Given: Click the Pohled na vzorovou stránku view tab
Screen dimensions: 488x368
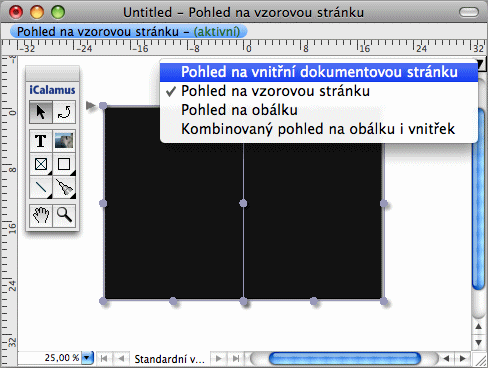Looking at the screenshot, I should tap(129, 32).
